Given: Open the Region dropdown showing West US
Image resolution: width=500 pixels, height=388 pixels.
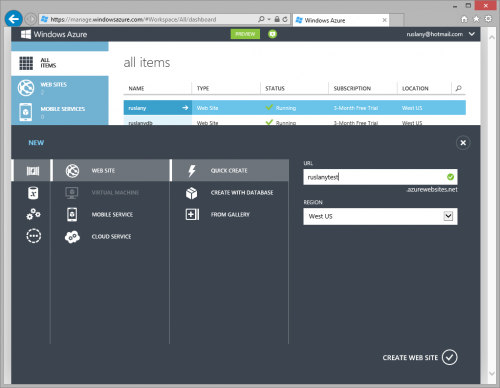Looking at the screenshot, I should (x=380, y=216).
